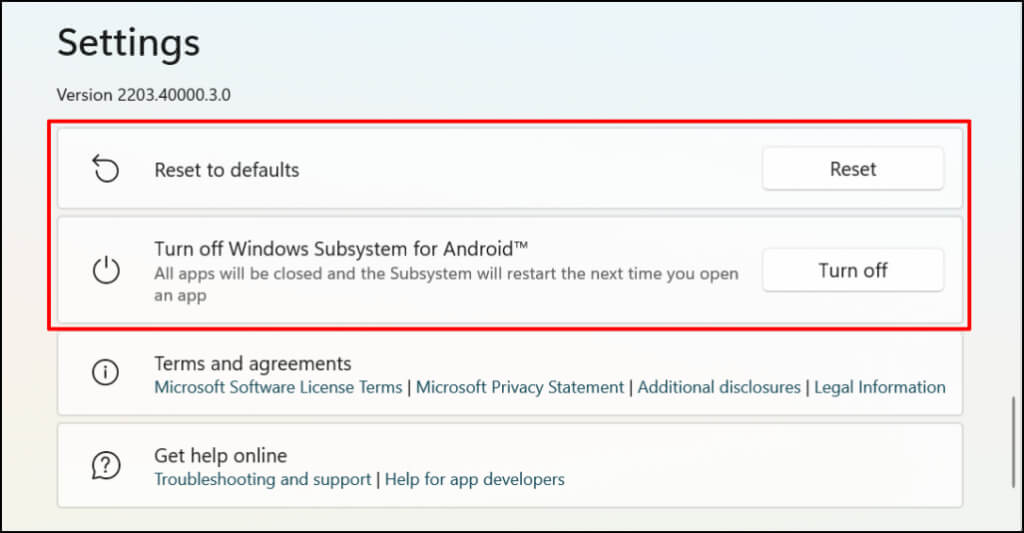Image resolution: width=1024 pixels, height=533 pixels.
Task: Click the Settings page heading
Action: [x=128, y=43]
